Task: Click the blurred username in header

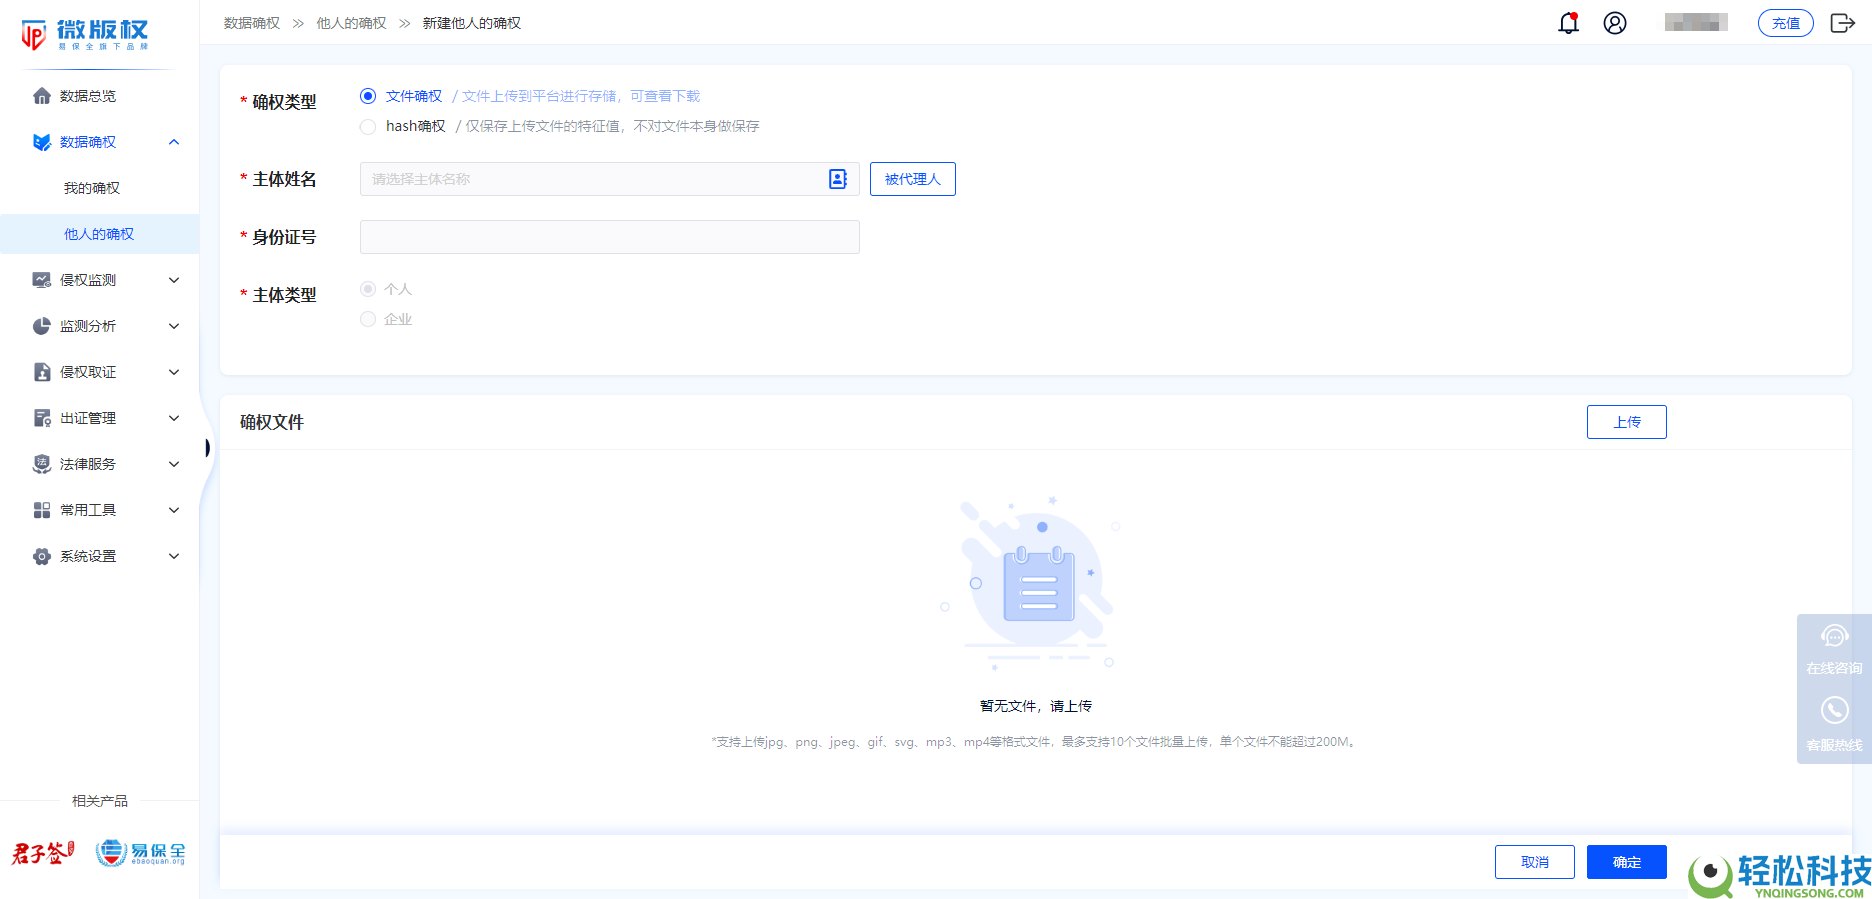Action: pyautogui.click(x=1696, y=22)
